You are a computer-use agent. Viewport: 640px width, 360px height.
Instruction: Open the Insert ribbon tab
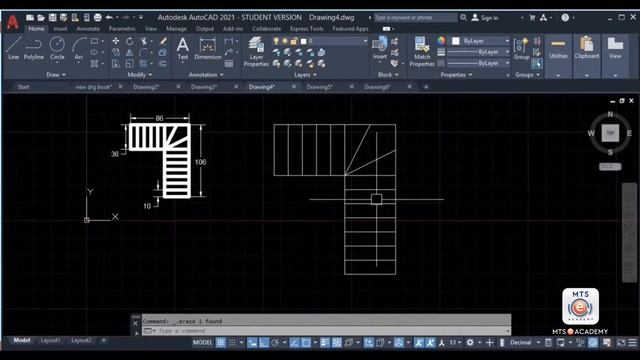[x=60, y=29]
